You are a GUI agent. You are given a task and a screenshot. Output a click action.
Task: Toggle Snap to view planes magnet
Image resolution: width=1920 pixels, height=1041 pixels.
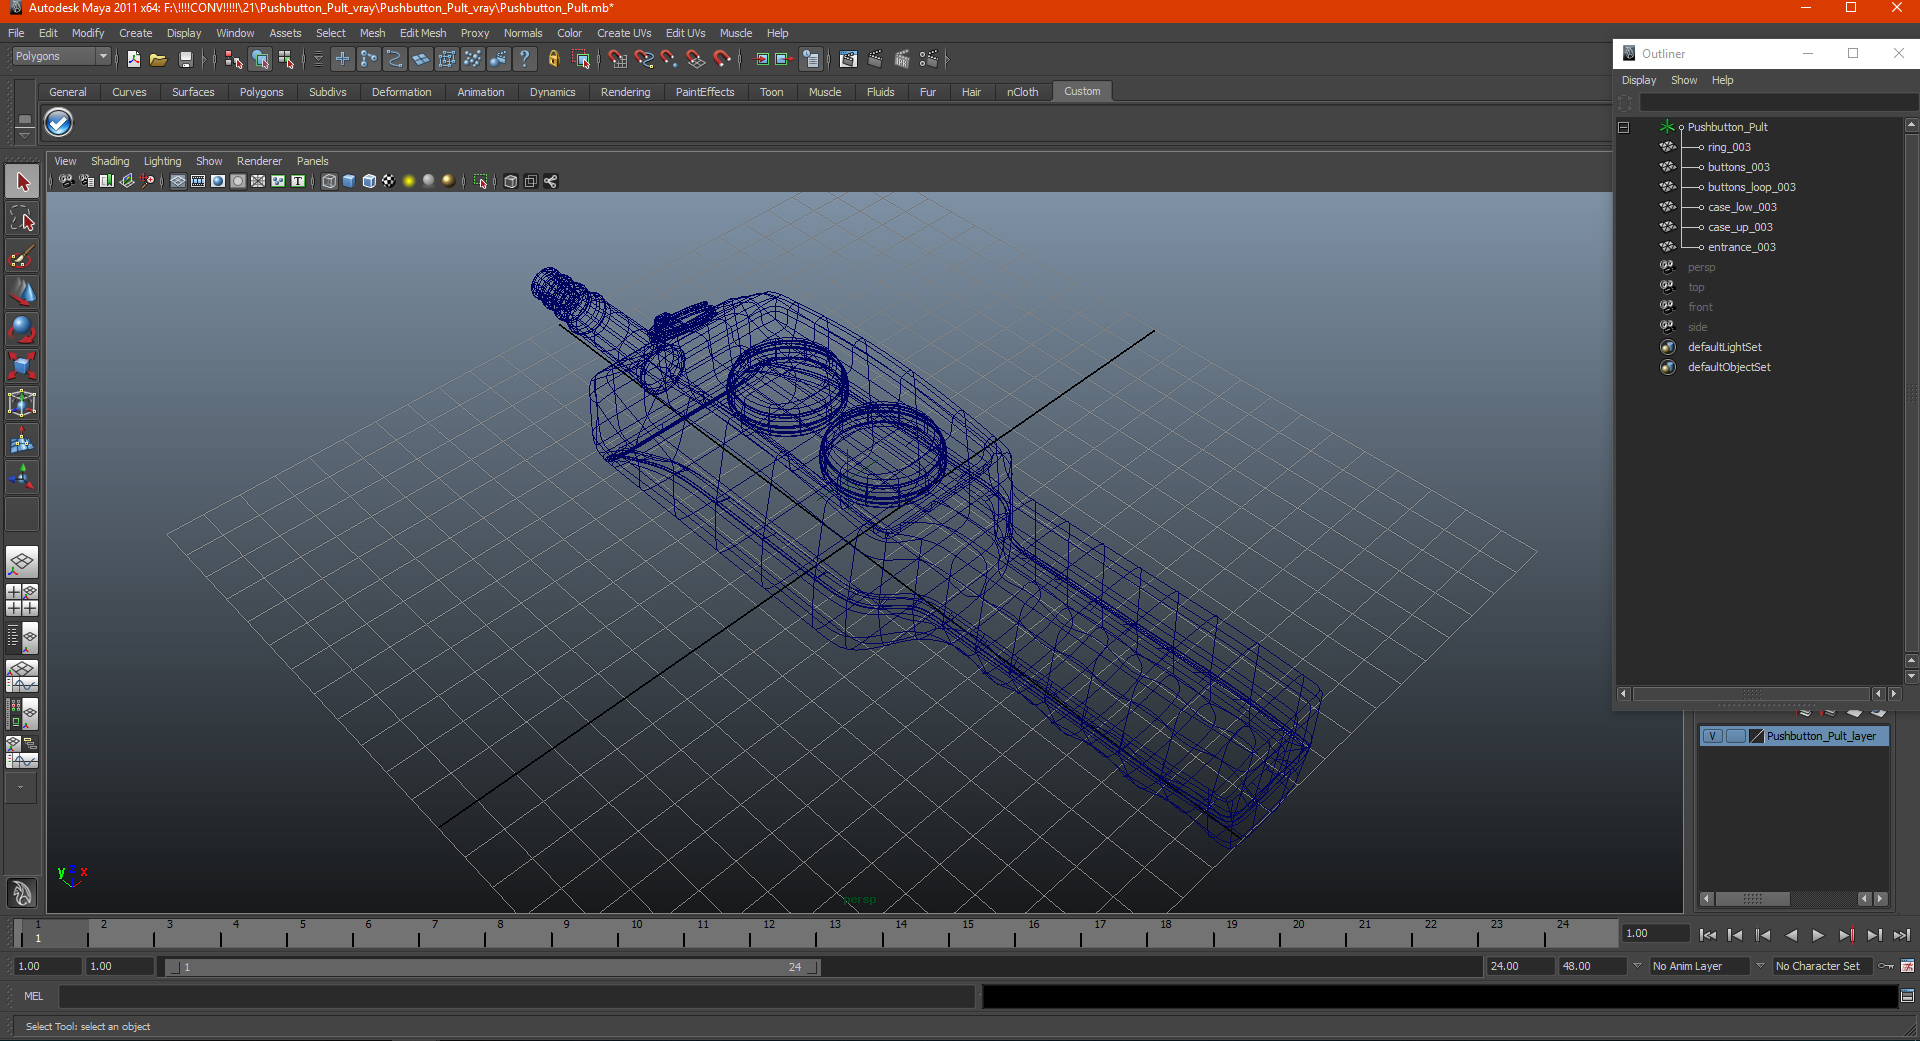point(696,59)
